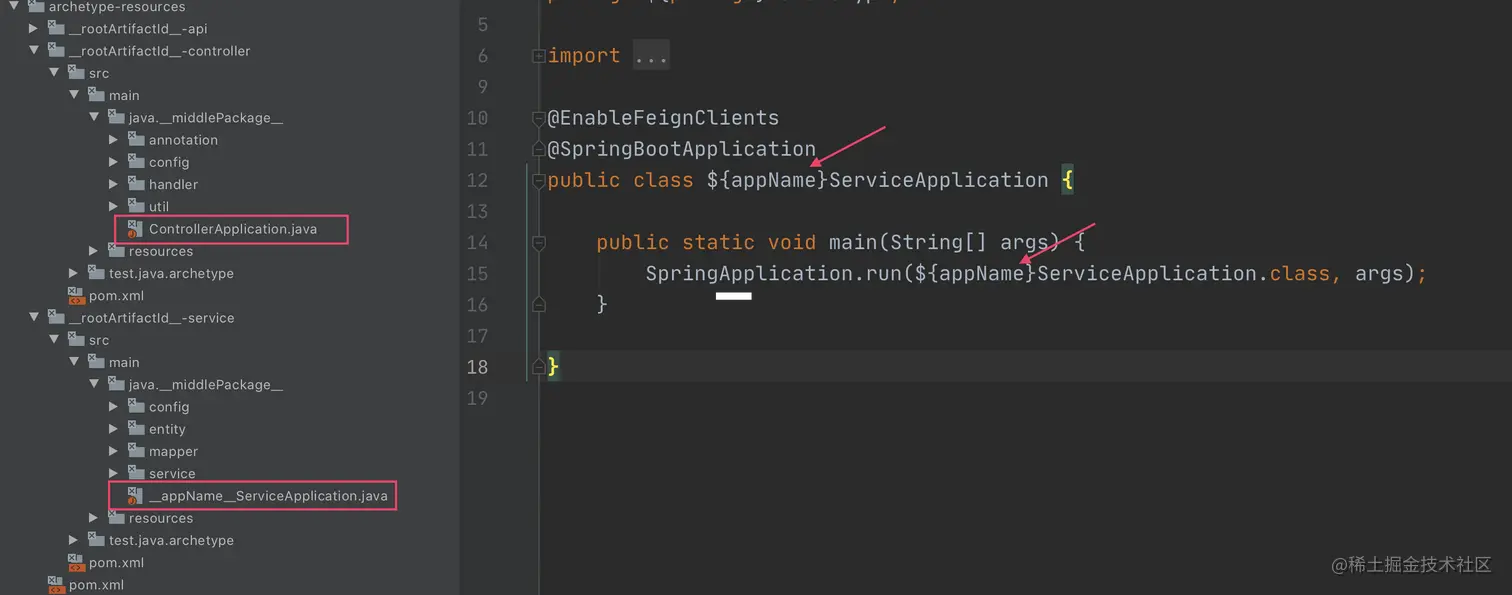Click line number 19 in the gutter

click(477, 398)
